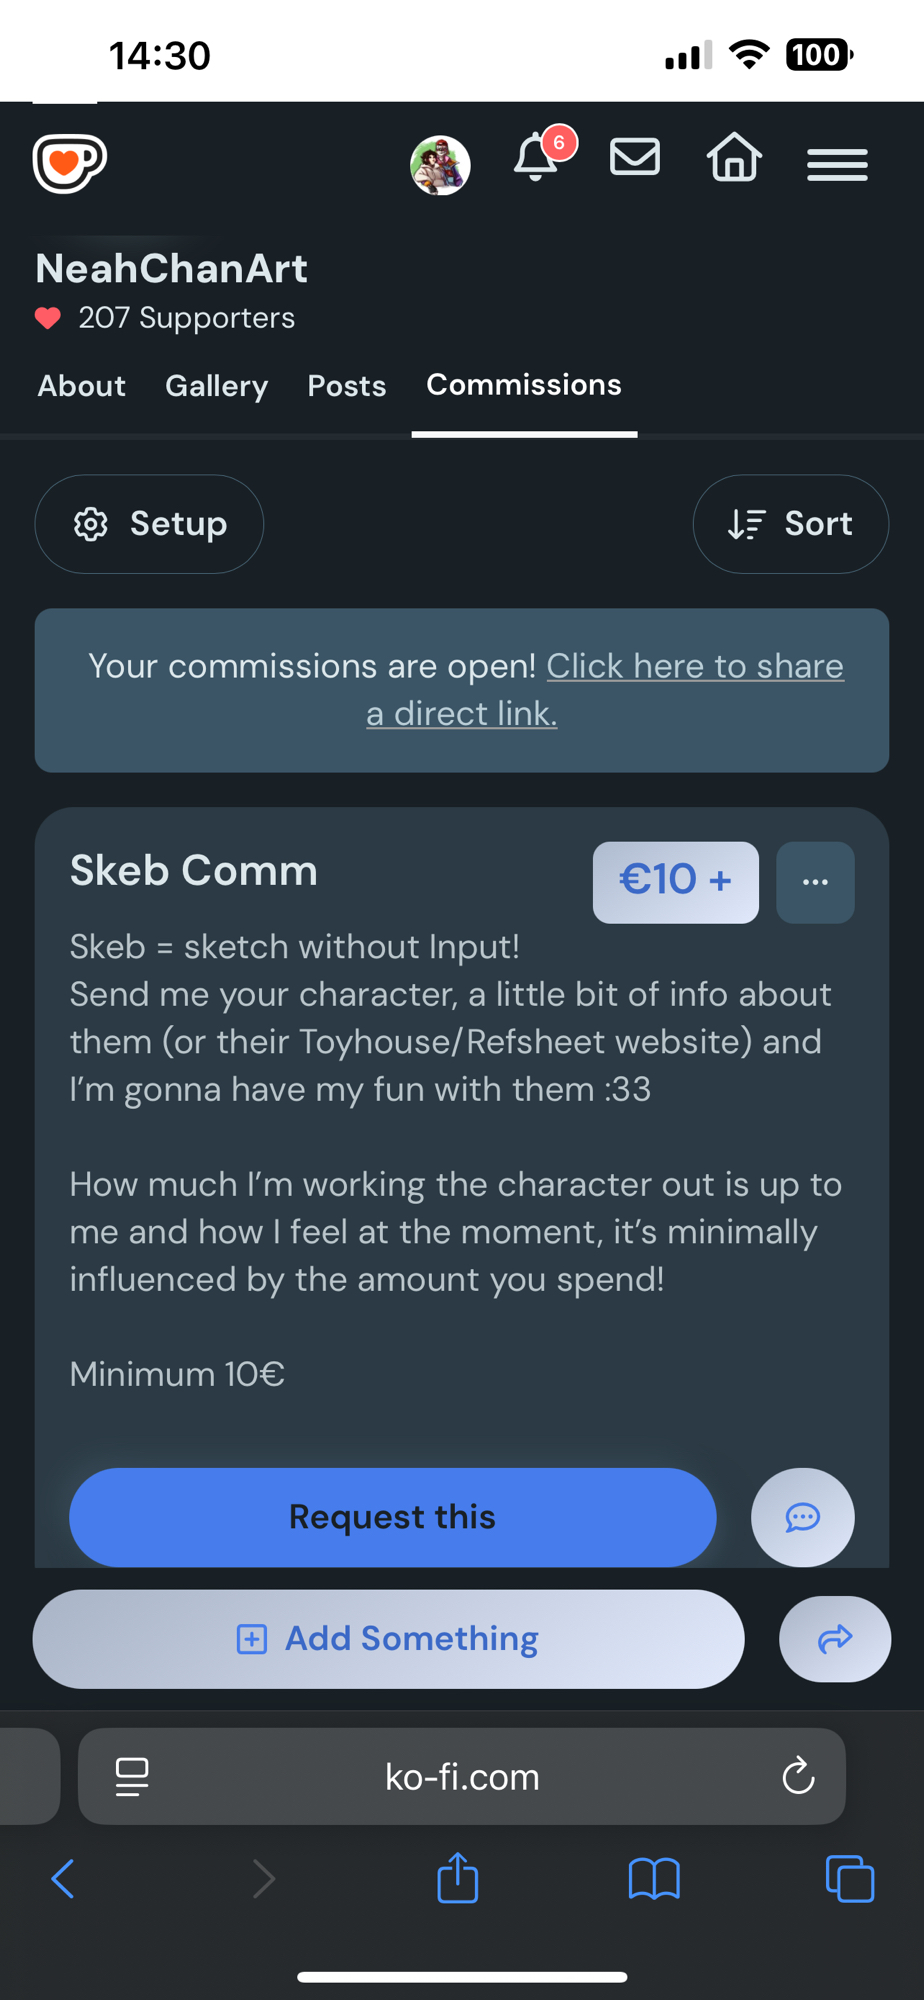This screenshot has height=2000, width=924.
Task: Reload the ko-fi.com page
Action: pos(798,1777)
